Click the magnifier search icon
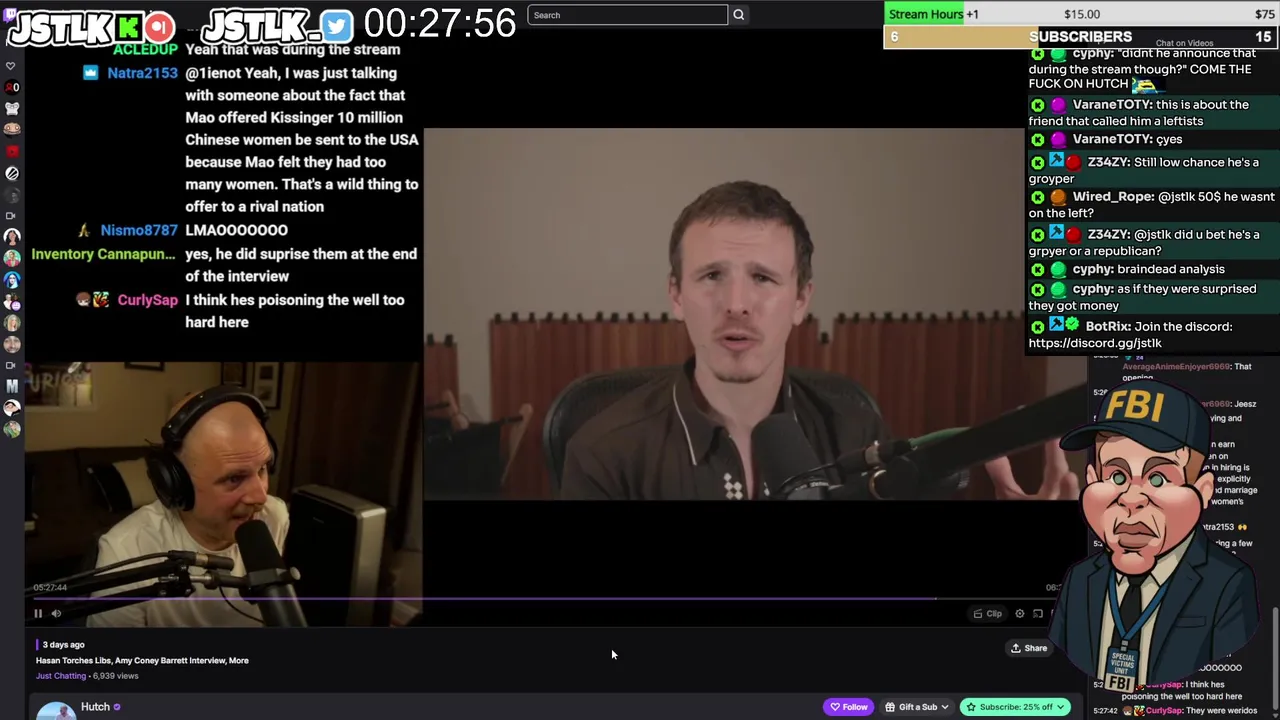The height and width of the screenshot is (720, 1280). click(x=738, y=15)
